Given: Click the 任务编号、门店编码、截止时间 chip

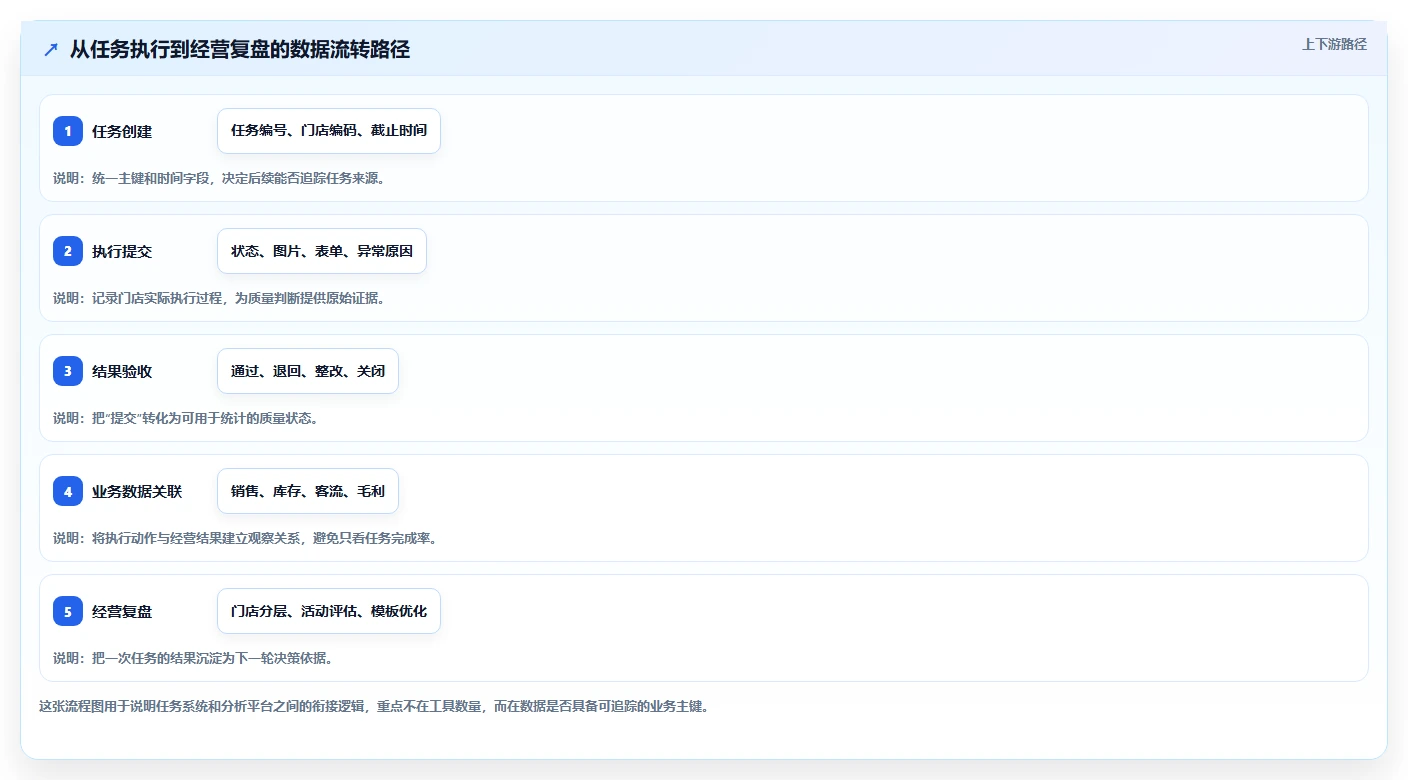Looking at the screenshot, I should tap(329, 131).
